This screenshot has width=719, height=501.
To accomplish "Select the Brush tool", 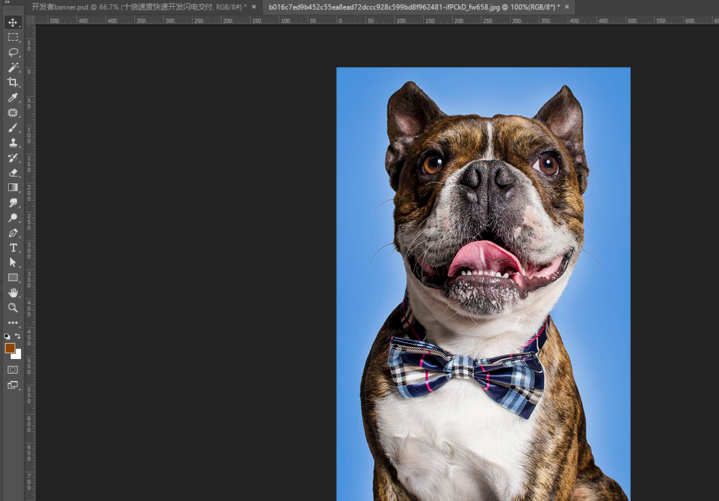I will (x=13, y=127).
